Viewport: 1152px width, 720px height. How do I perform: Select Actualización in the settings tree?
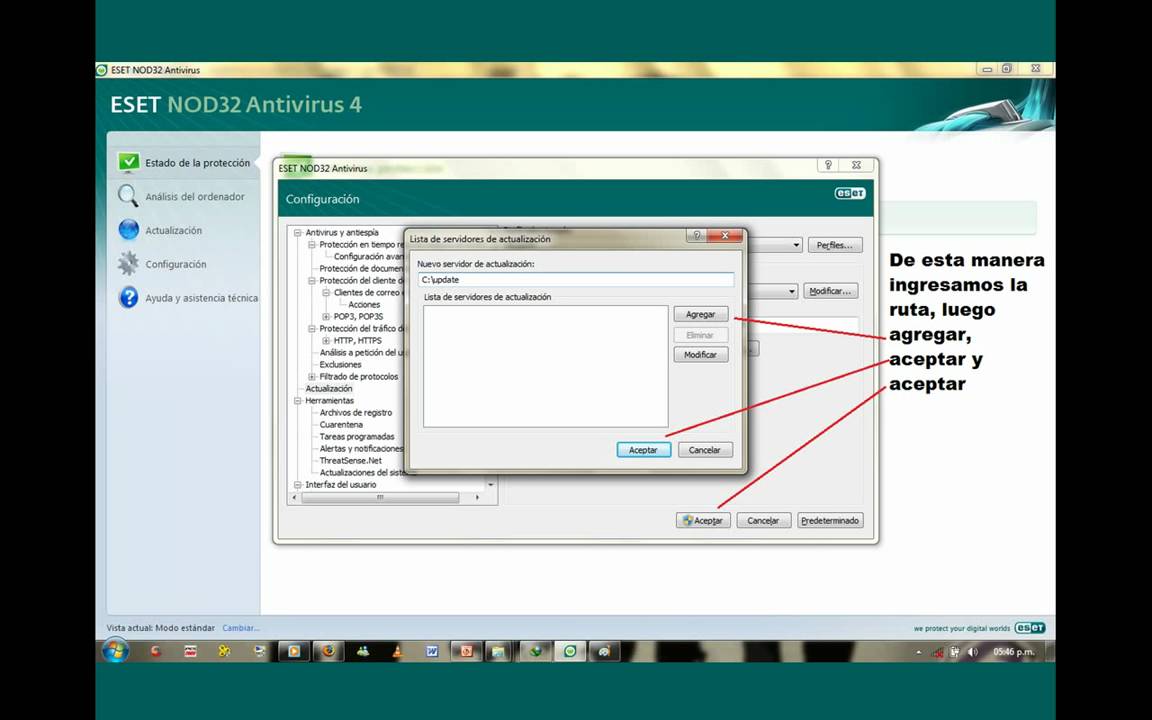point(328,389)
